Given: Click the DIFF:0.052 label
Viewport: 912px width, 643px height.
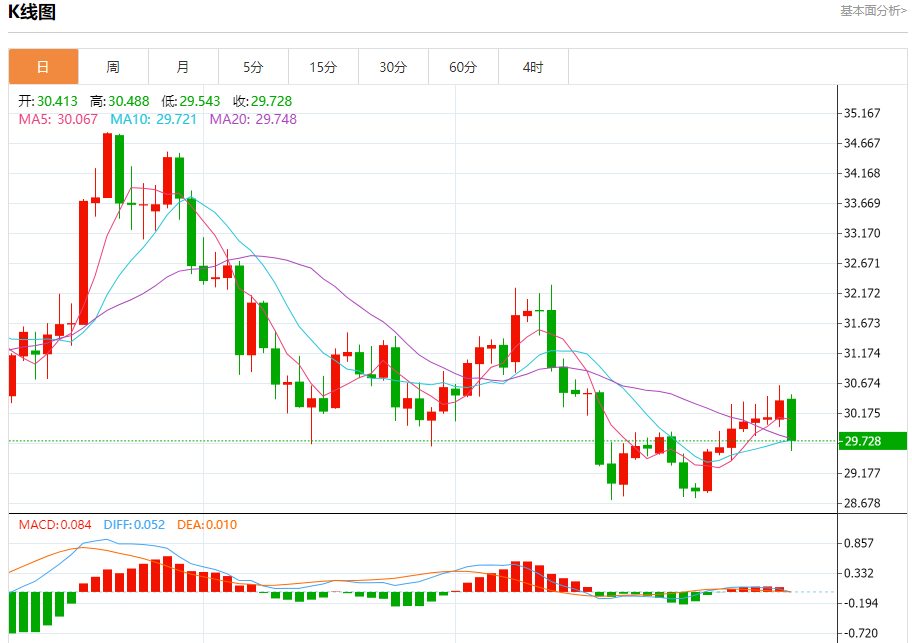Looking at the screenshot, I should tap(134, 524).
